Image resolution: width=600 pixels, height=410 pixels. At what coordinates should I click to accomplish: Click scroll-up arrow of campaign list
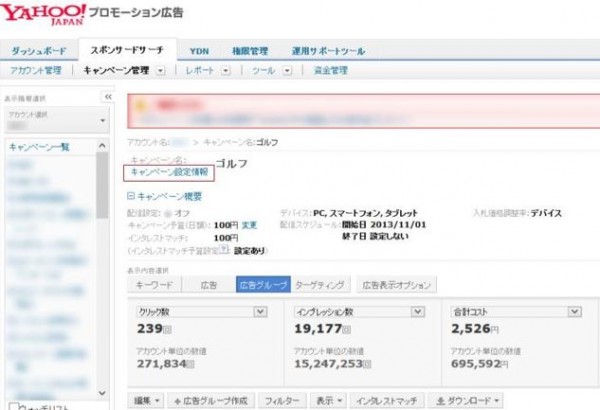[102, 146]
